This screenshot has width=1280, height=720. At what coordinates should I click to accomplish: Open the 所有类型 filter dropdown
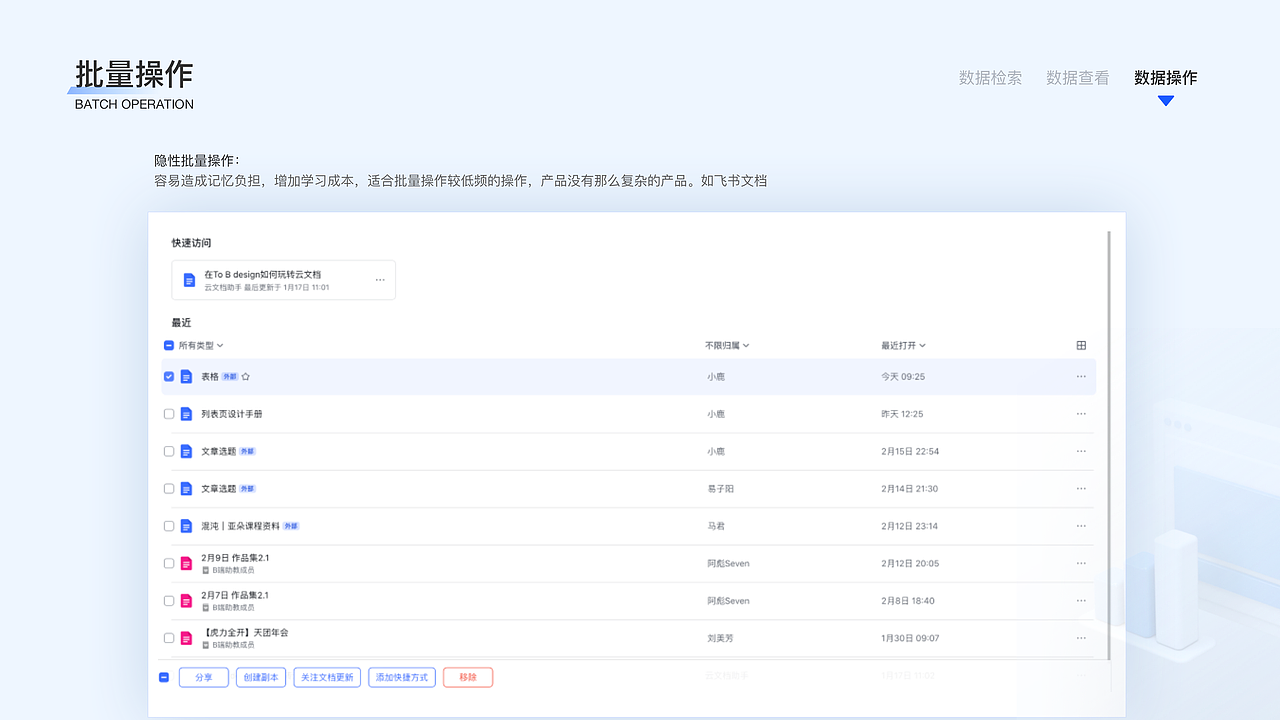click(x=196, y=344)
